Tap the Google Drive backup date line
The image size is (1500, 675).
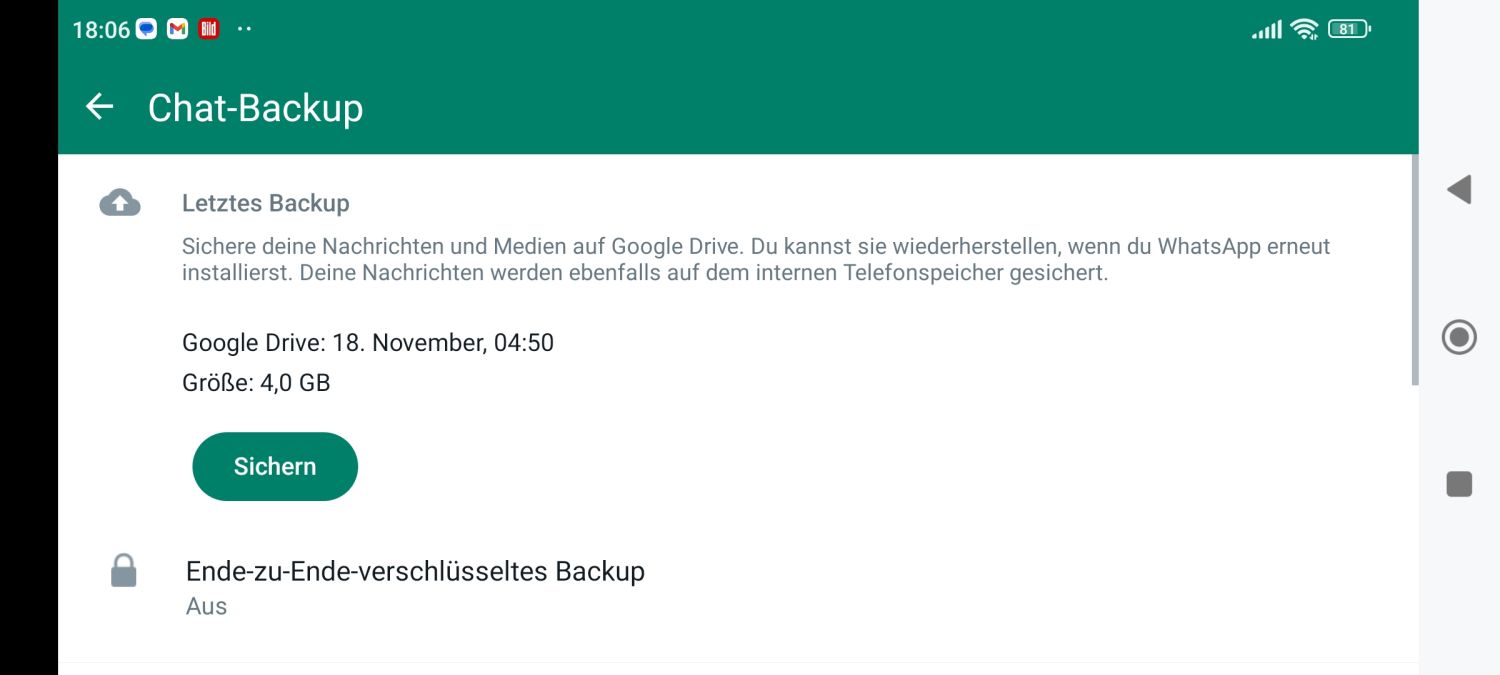point(368,343)
